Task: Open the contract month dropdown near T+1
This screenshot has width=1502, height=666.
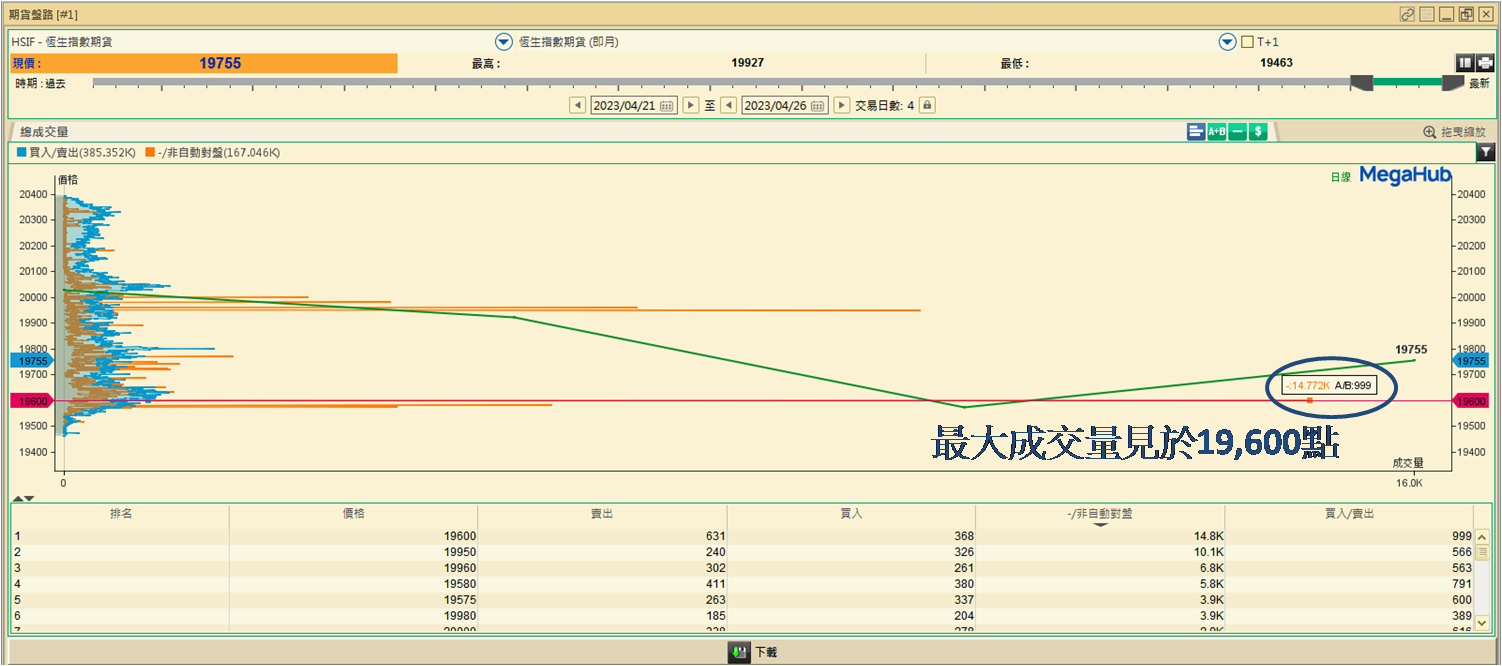Action: point(1227,42)
